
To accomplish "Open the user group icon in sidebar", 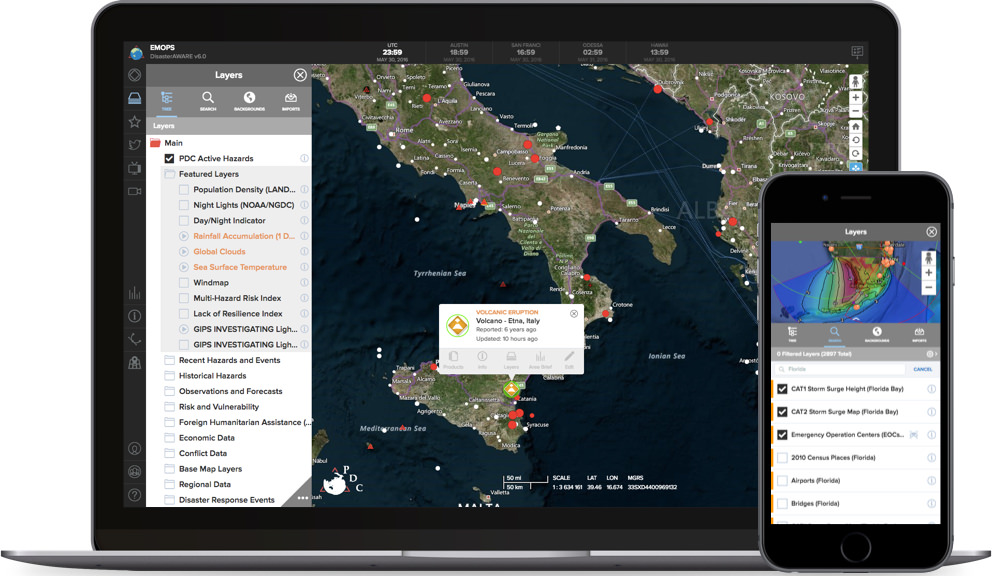I will point(135,472).
